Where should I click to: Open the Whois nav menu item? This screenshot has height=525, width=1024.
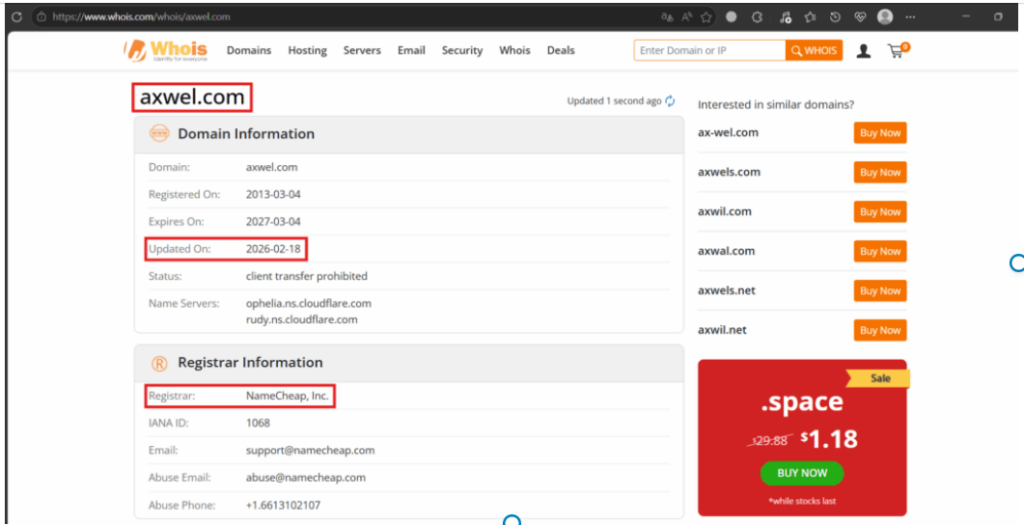pyautogui.click(x=515, y=50)
